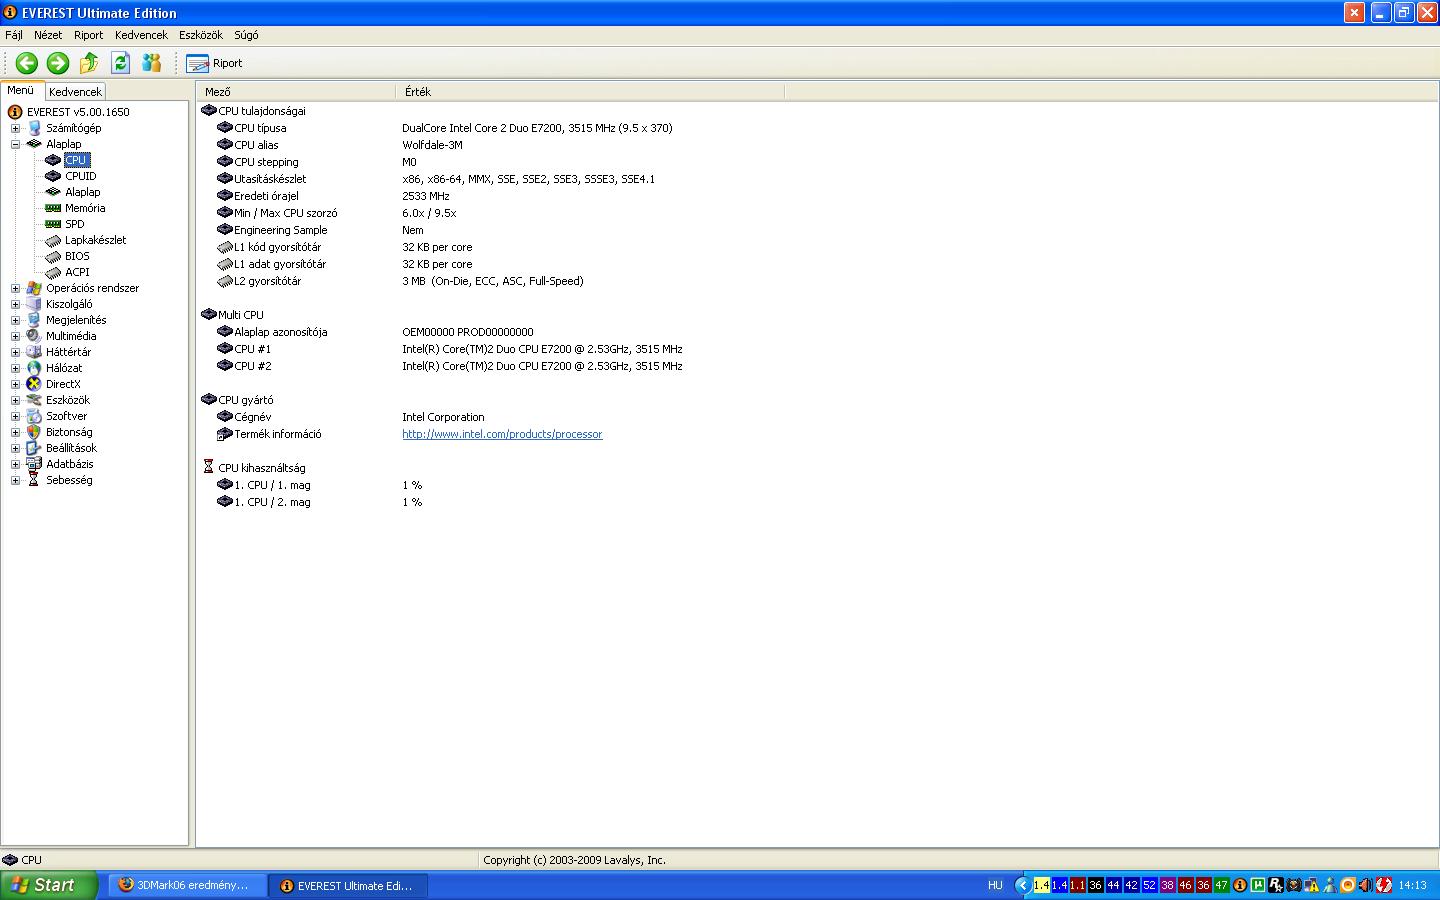Switch to the Menü tab
Image resolution: width=1440 pixels, height=900 pixels.
pyautogui.click(x=21, y=90)
